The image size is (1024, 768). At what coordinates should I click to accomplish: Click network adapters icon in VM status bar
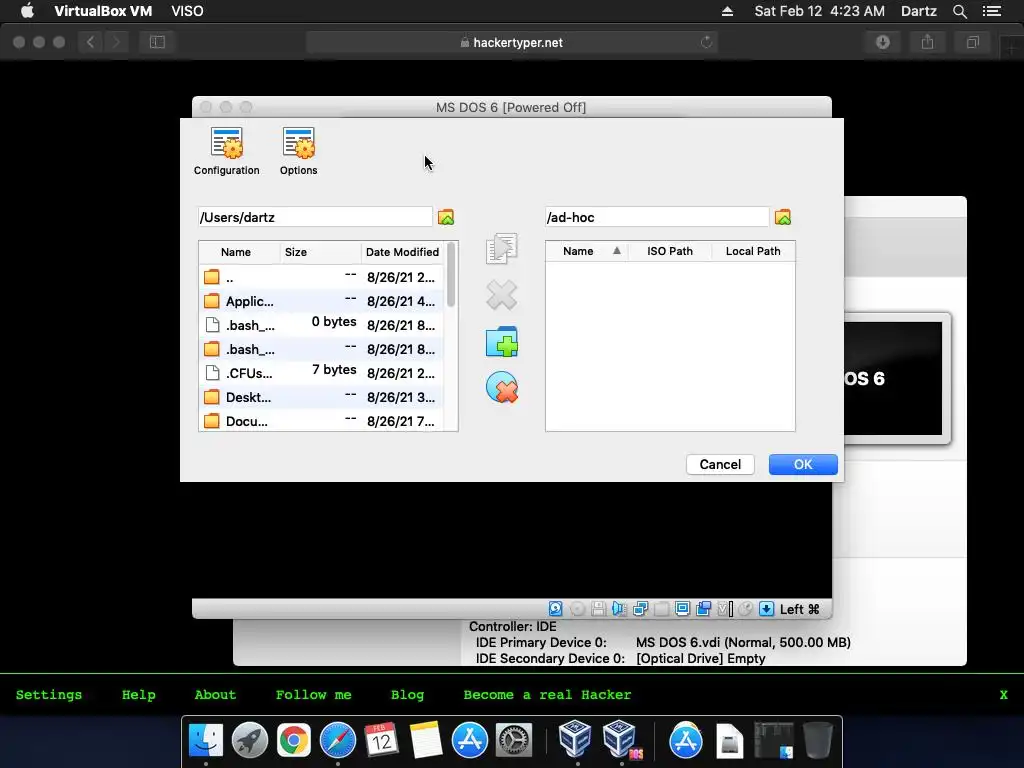[x=640, y=609]
